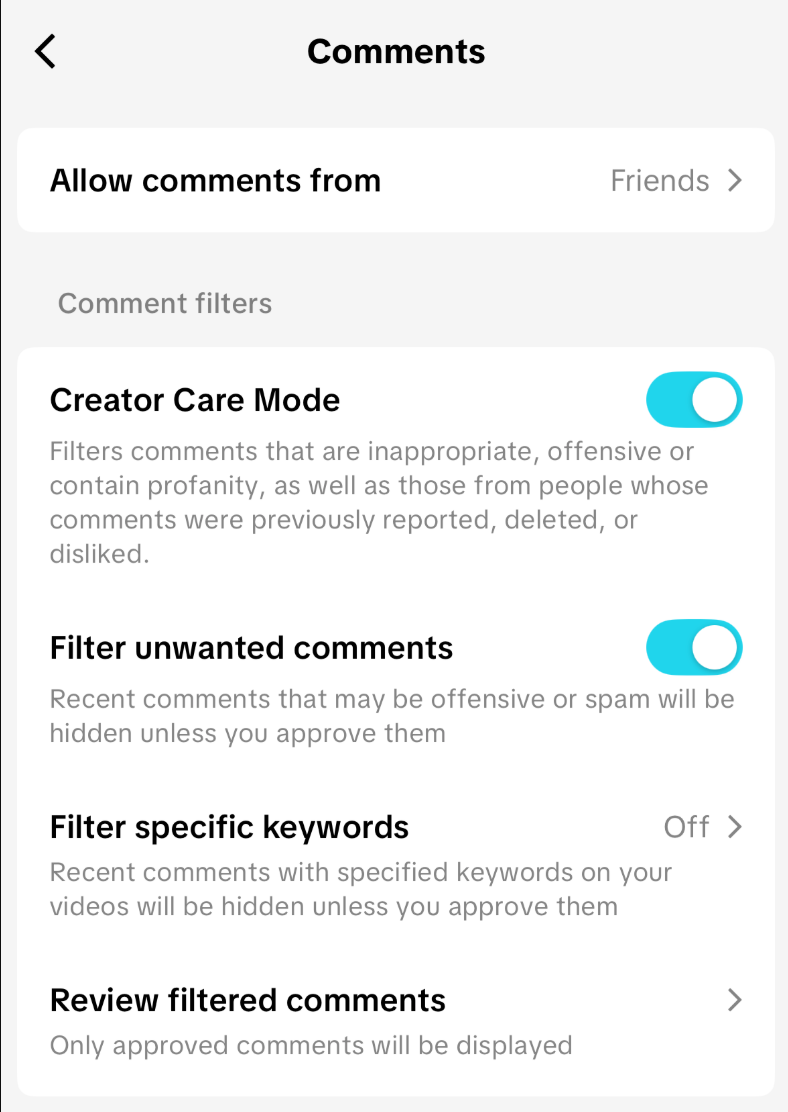This screenshot has width=788, height=1112.
Task: Disable the Filter unwanted comments toggle
Action: coord(694,647)
